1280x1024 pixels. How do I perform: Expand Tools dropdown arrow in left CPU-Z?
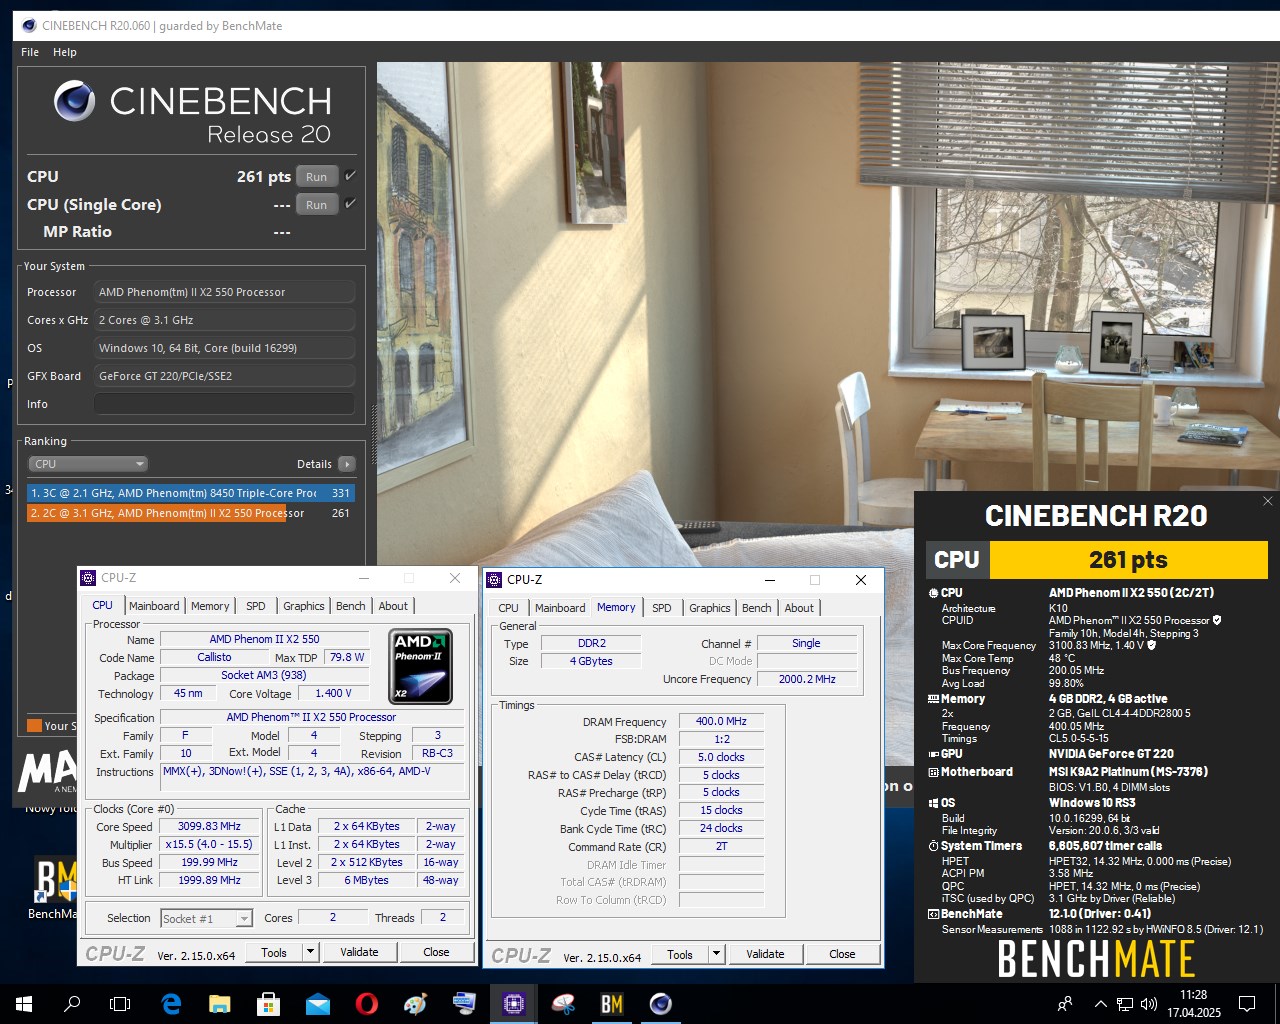coord(310,953)
